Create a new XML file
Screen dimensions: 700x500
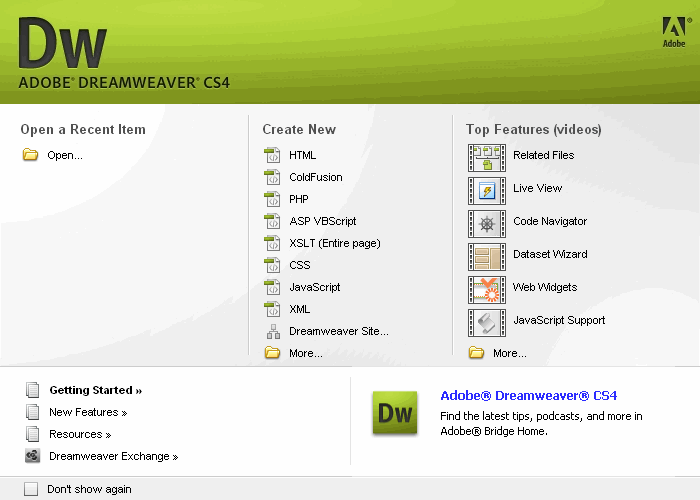coord(300,309)
